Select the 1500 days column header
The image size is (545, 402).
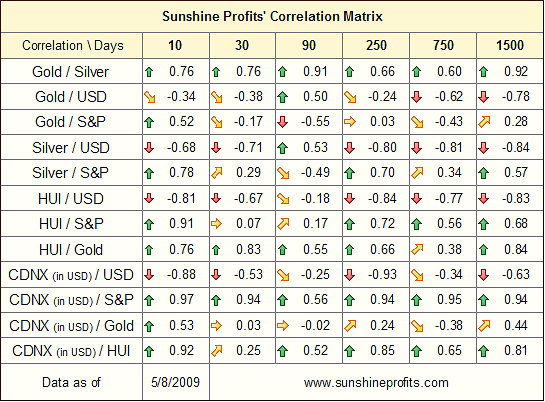[x=510, y=46]
